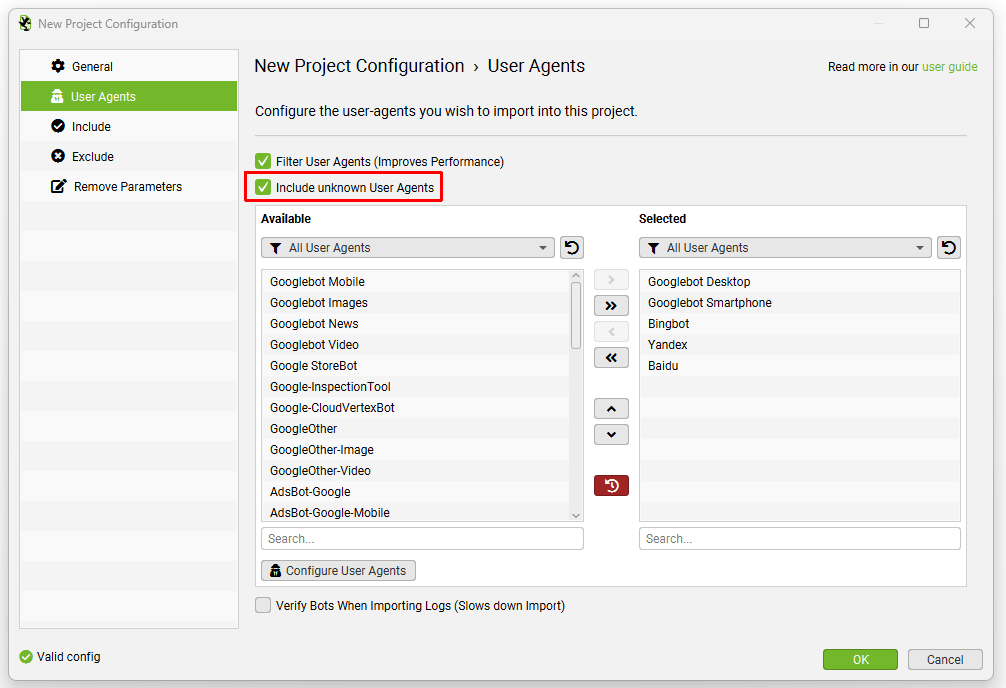Click the Available list search field

click(x=422, y=539)
